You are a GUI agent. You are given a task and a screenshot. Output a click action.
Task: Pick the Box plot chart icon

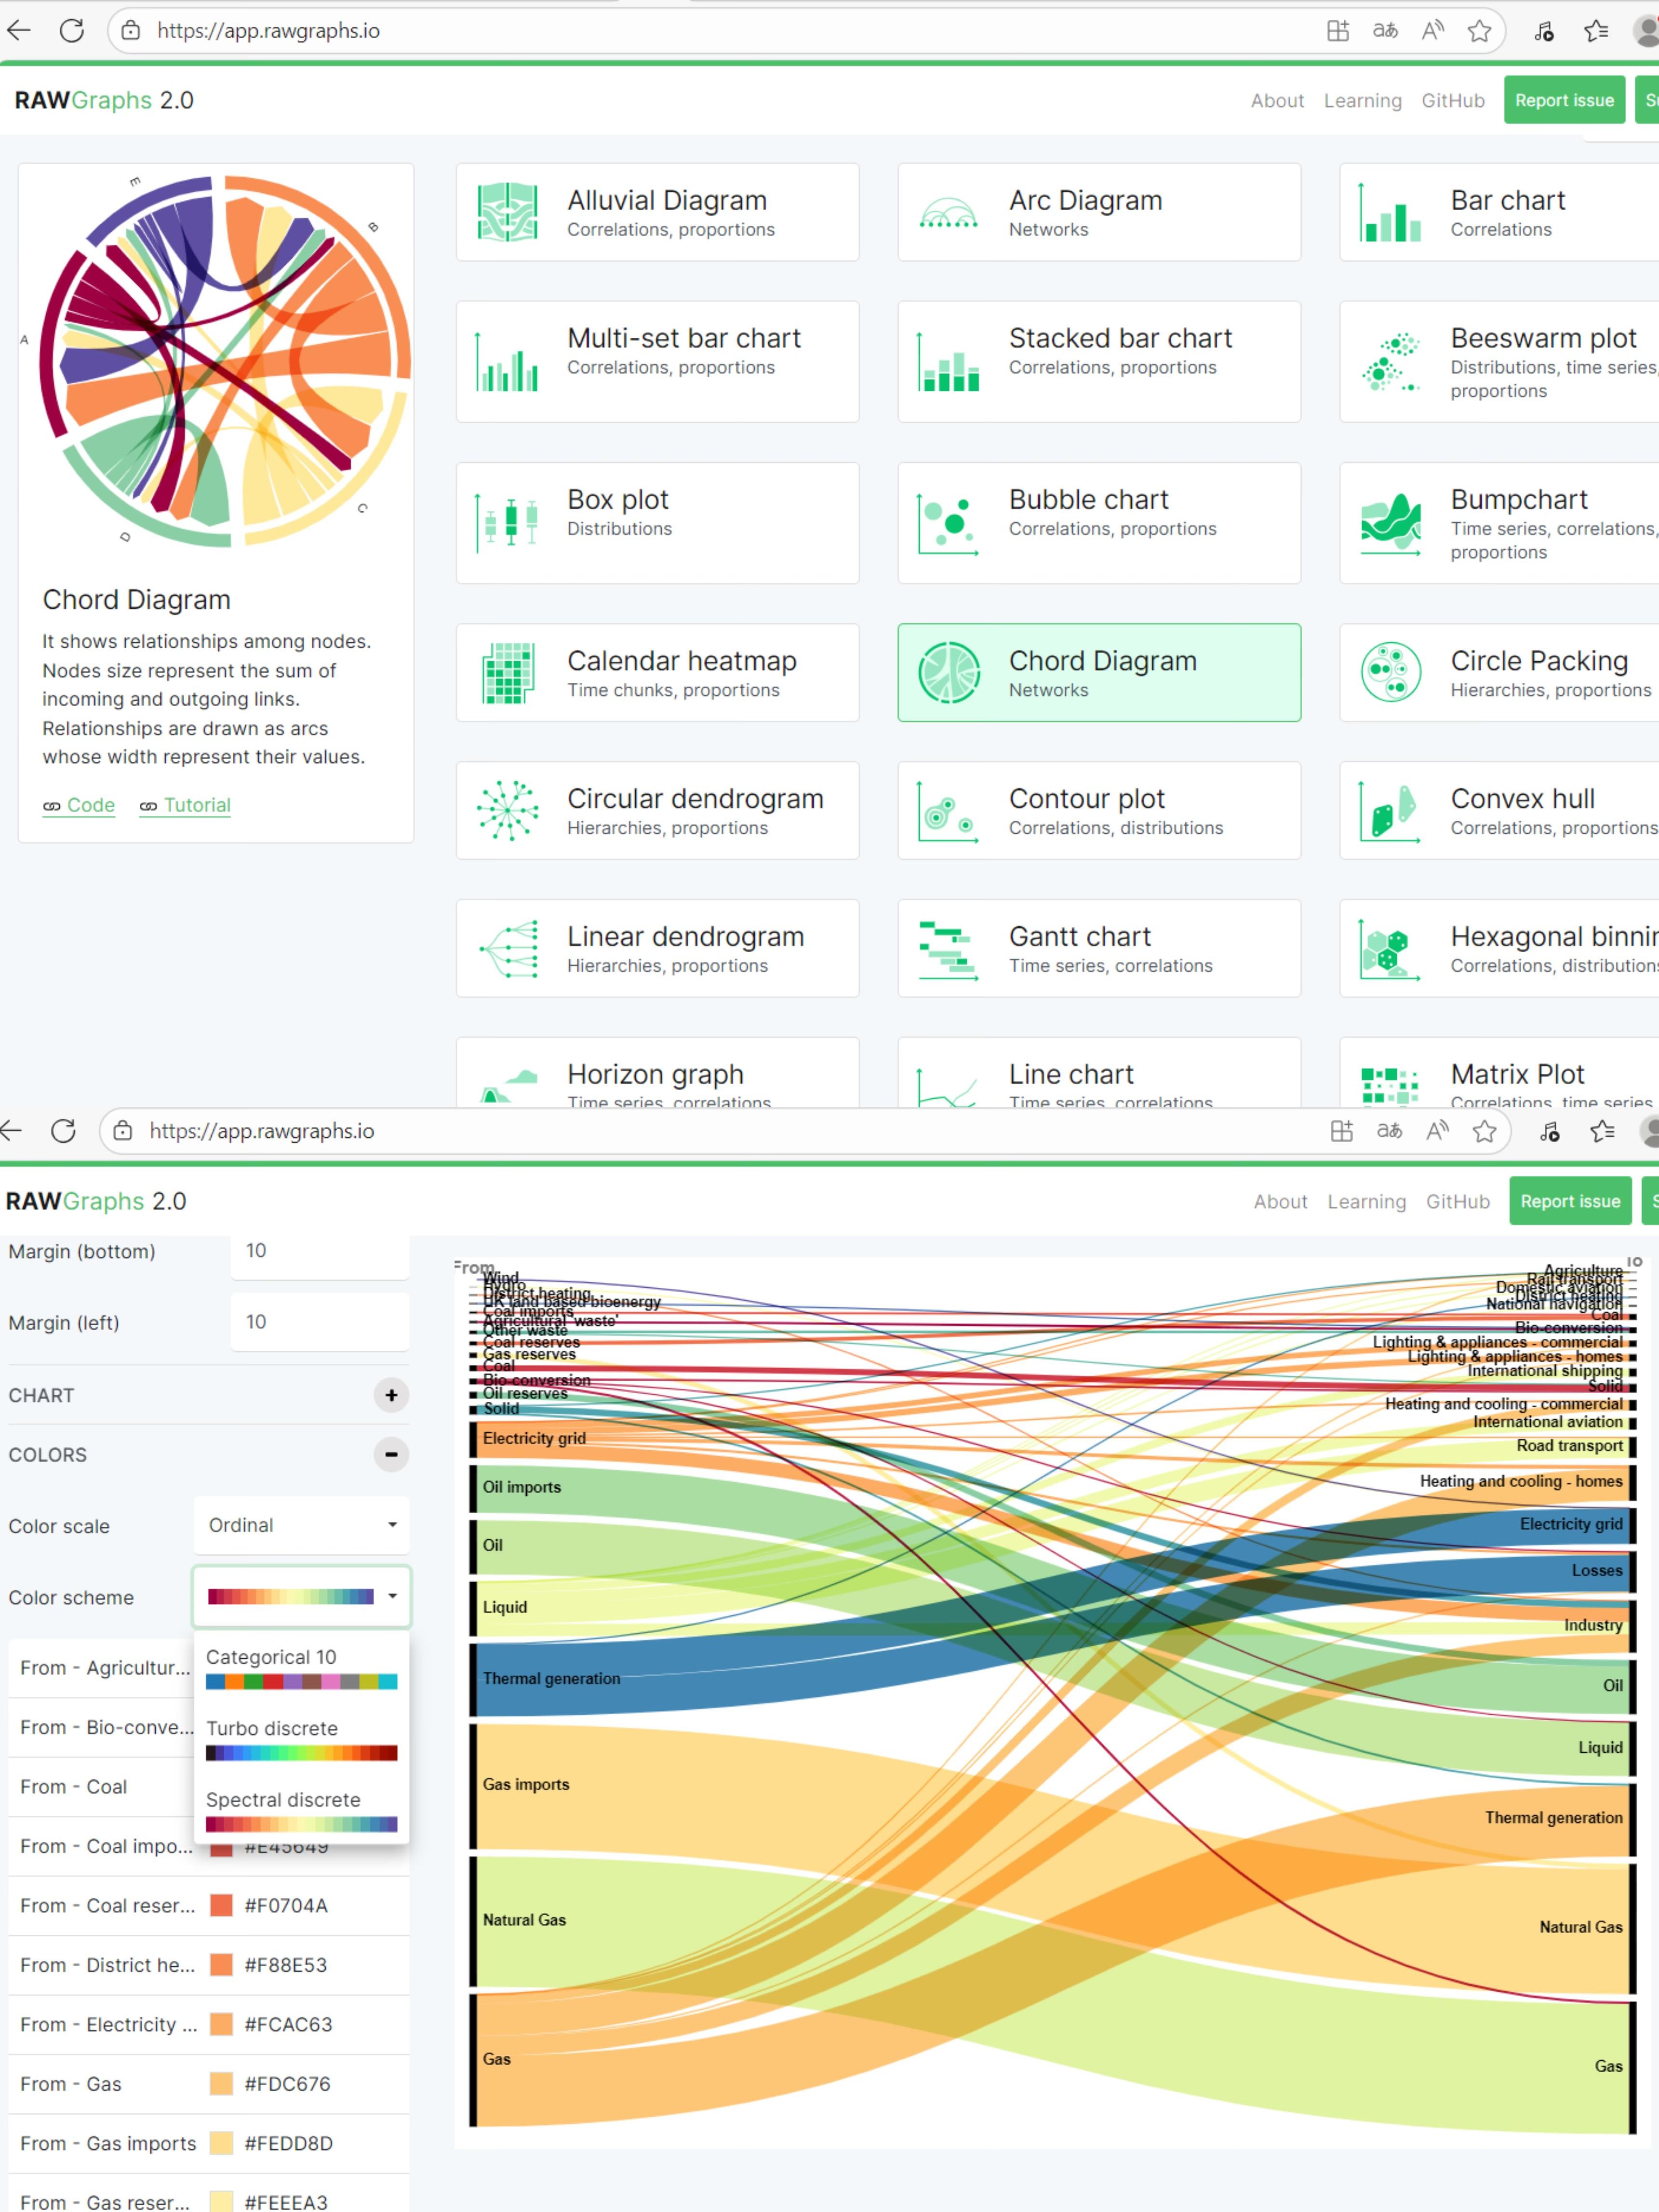(507, 522)
